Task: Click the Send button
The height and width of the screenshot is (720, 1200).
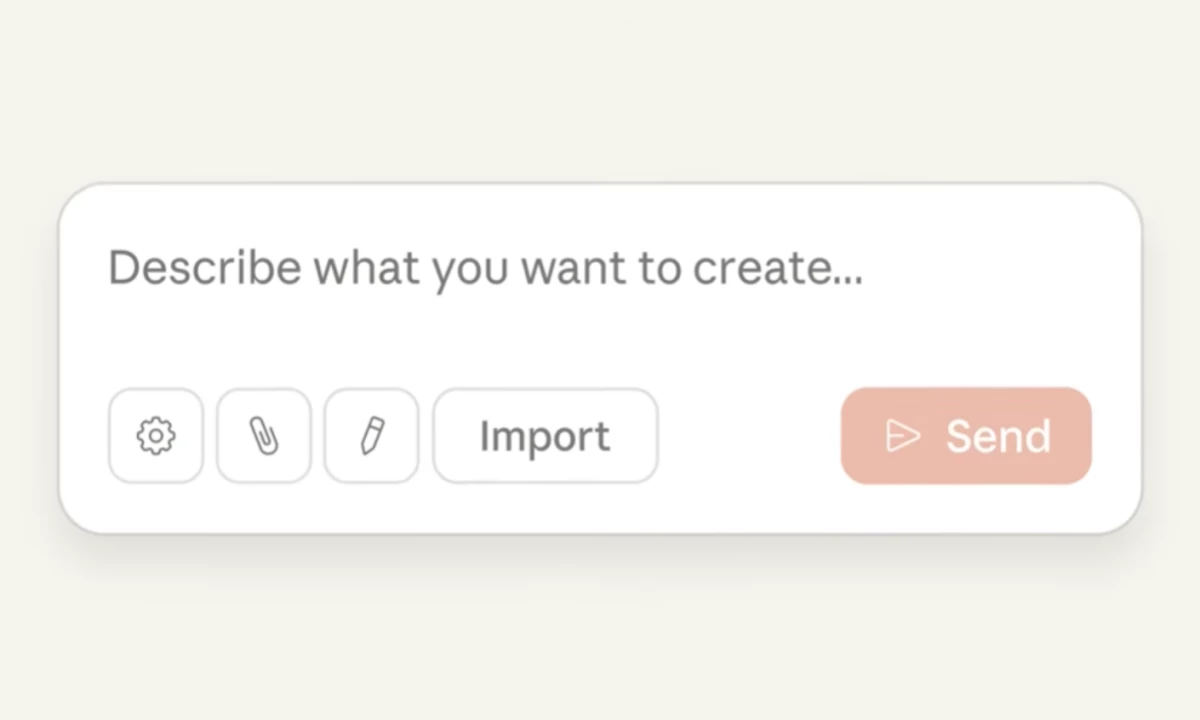Action: [966, 436]
